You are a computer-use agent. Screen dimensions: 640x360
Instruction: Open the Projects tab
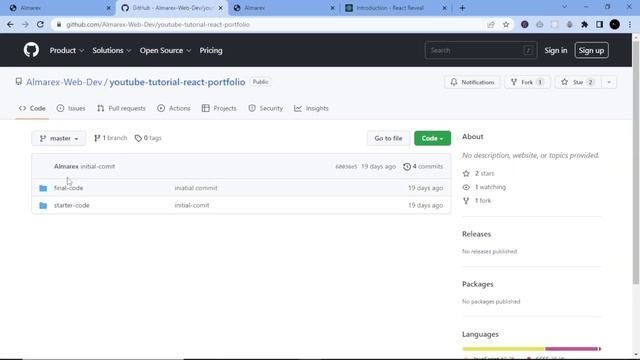(219, 108)
